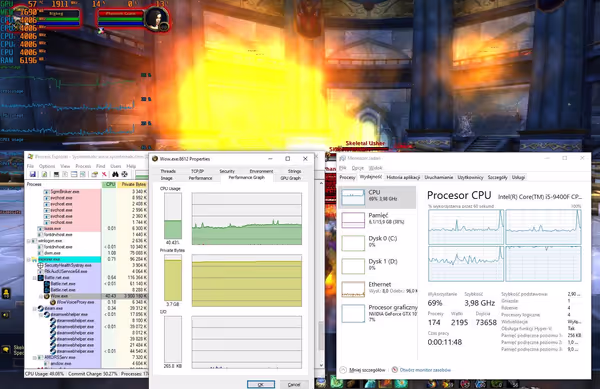Switch to the Image tab

coord(166,178)
